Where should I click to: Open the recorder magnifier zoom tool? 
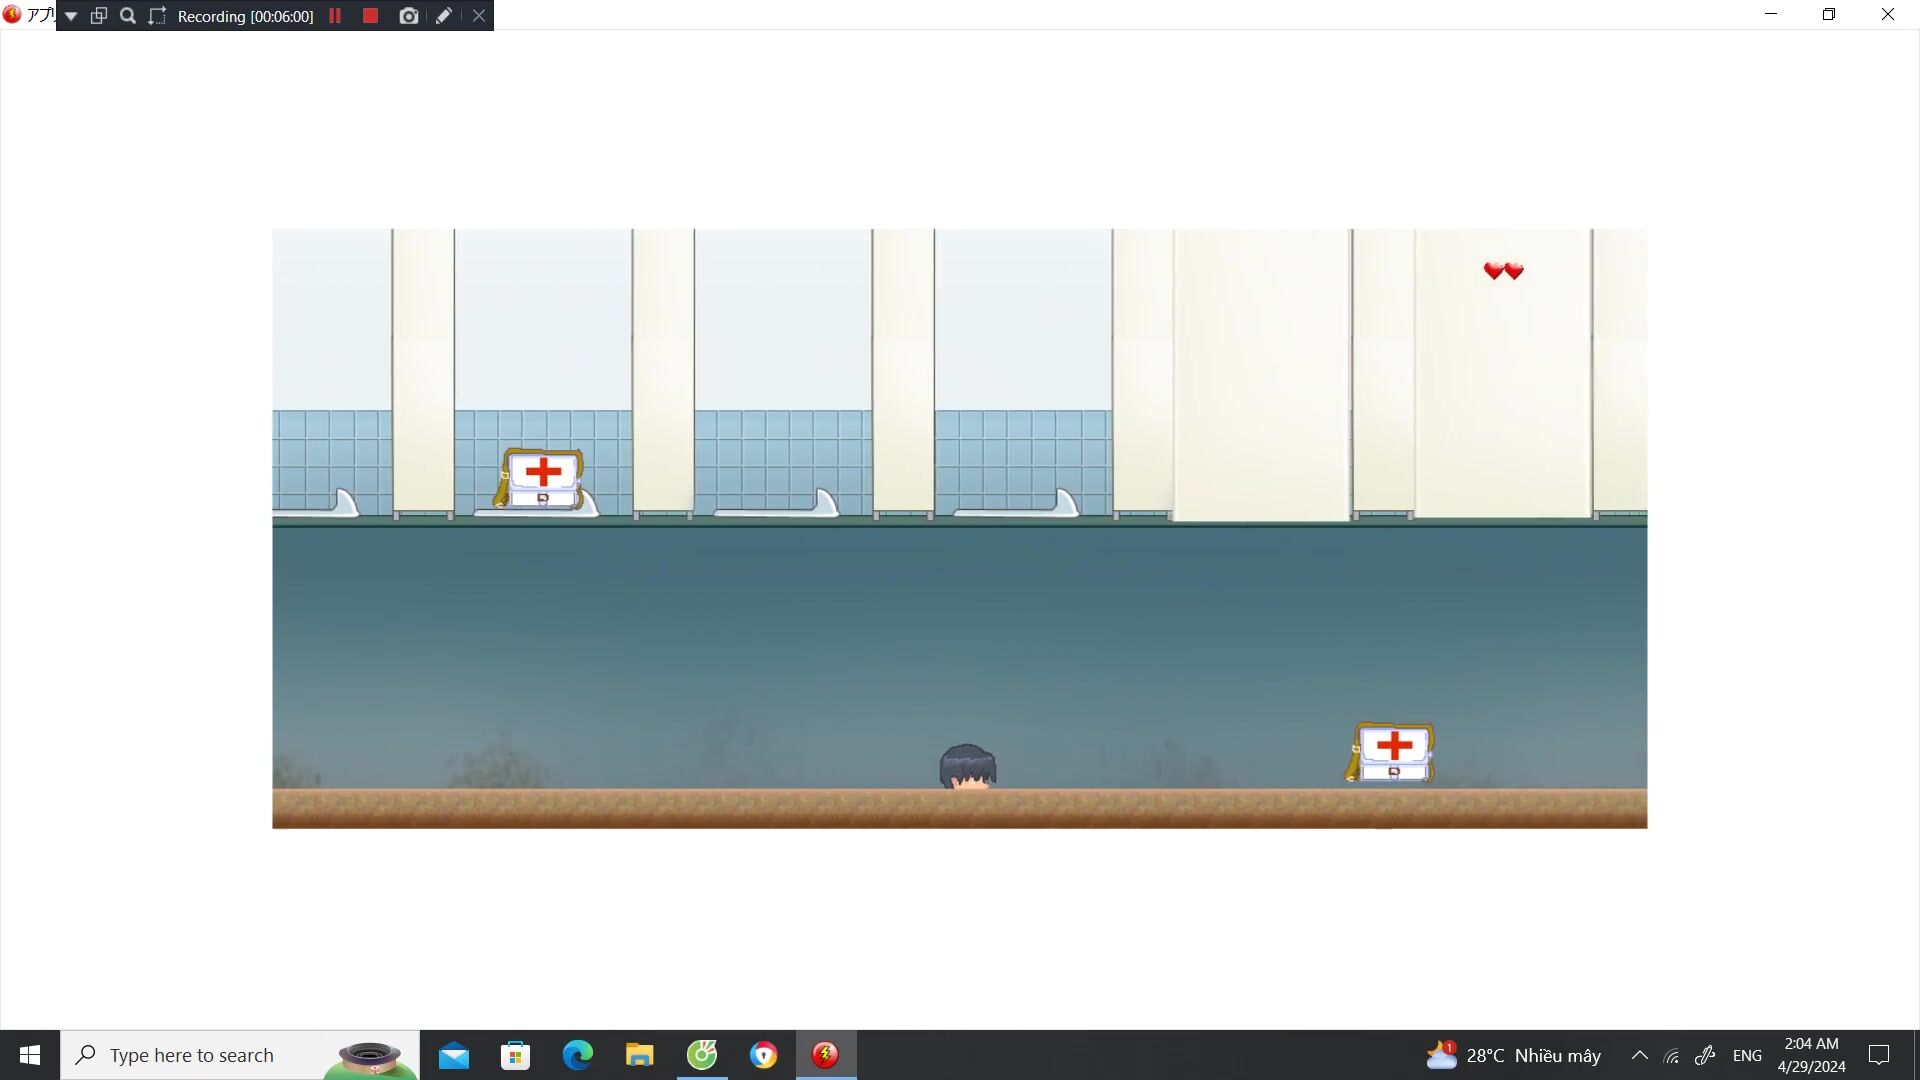point(128,16)
